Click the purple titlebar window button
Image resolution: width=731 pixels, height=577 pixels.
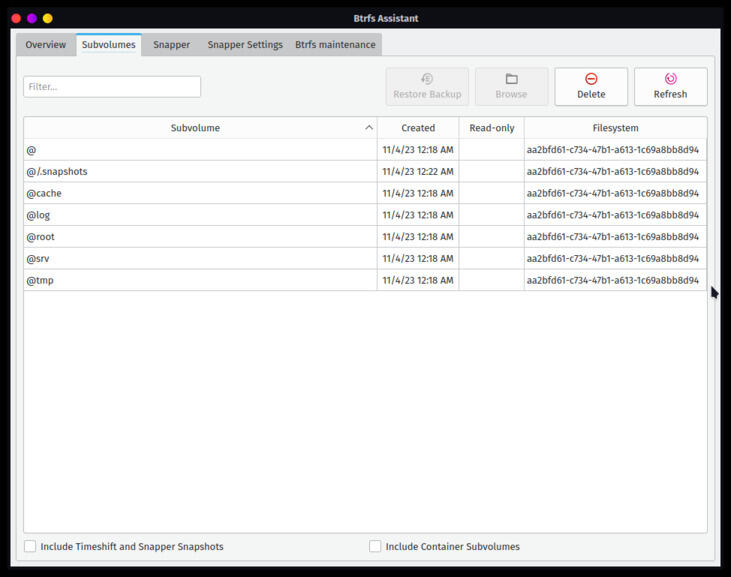pyautogui.click(x=32, y=18)
